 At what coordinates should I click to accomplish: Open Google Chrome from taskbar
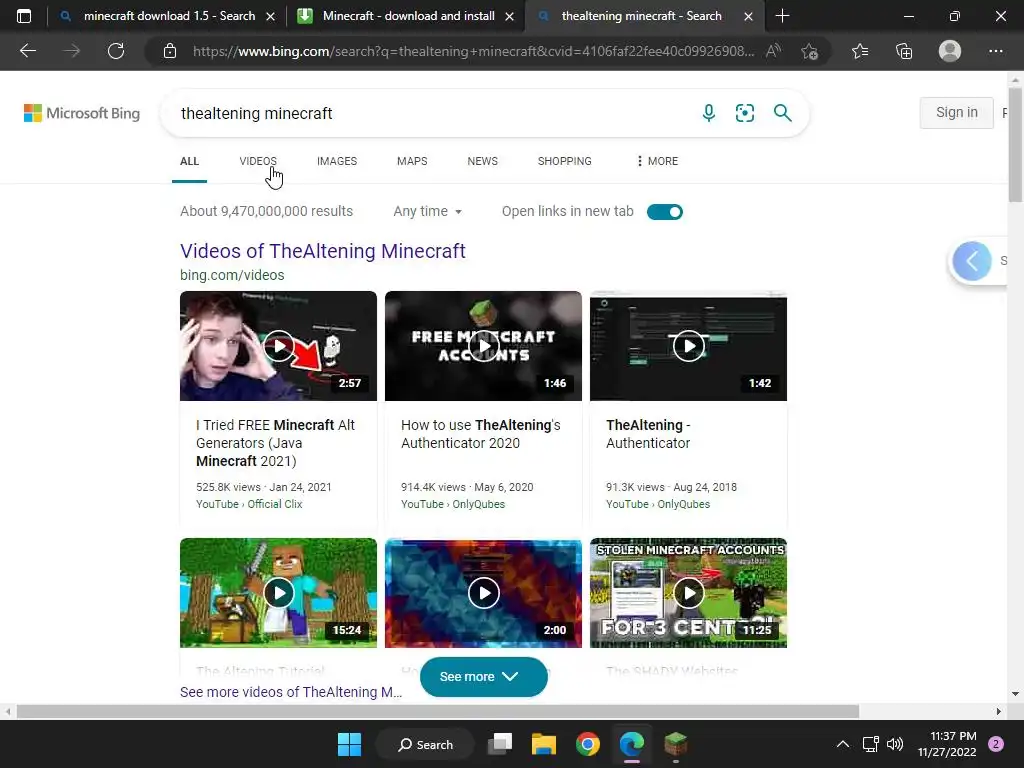coord(588,744)
